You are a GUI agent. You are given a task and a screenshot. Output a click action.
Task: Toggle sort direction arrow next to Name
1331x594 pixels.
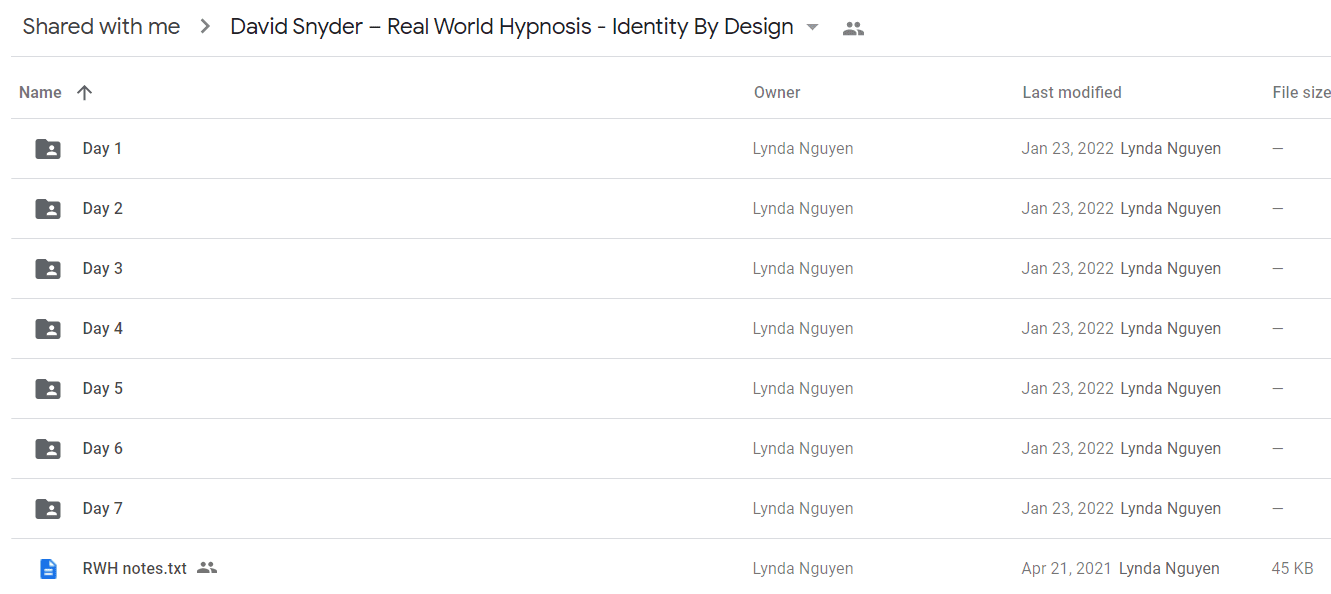point(85,92)
